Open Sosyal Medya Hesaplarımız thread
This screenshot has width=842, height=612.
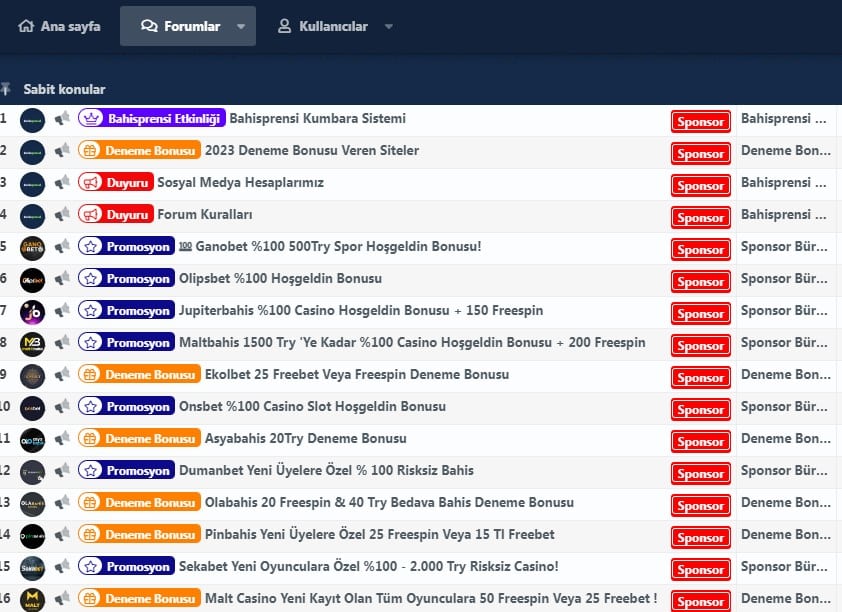240,183
